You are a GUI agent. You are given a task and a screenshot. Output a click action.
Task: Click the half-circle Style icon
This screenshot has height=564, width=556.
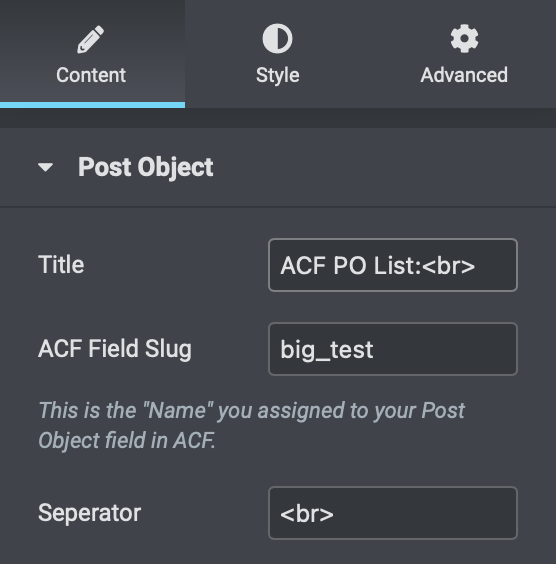pos(277,39)
